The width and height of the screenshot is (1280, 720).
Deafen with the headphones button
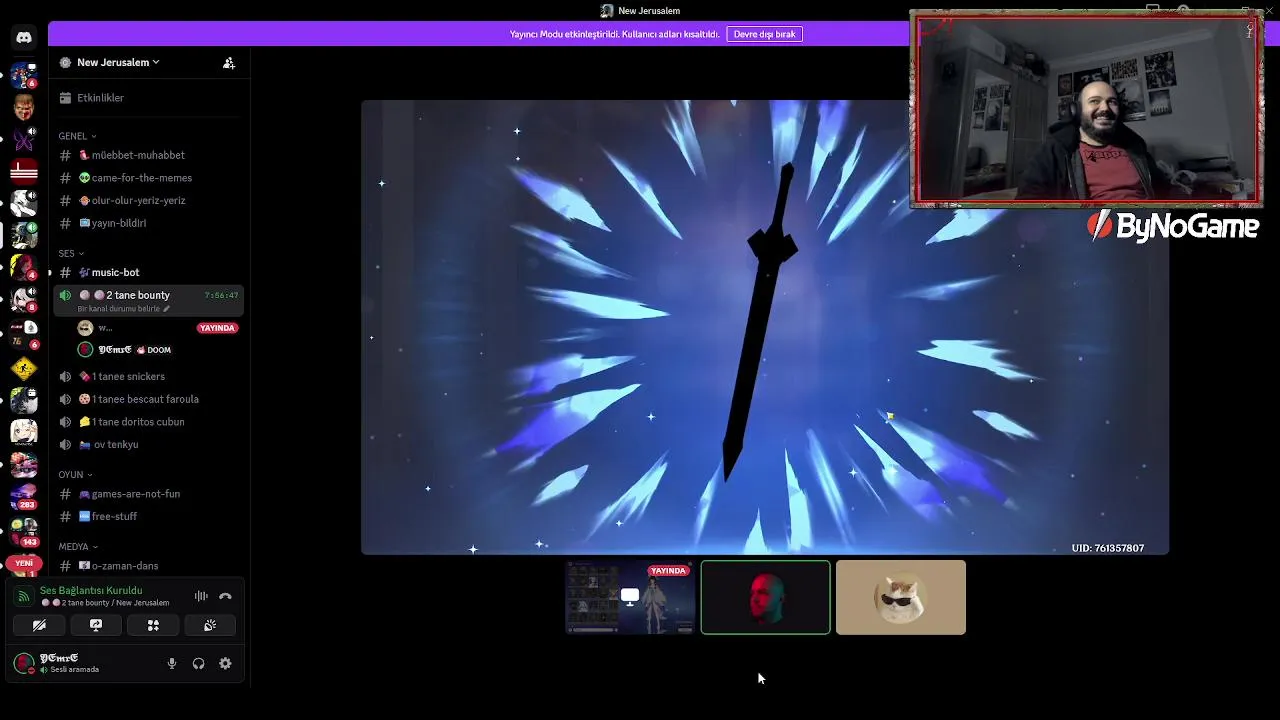[x=198, y=663]
